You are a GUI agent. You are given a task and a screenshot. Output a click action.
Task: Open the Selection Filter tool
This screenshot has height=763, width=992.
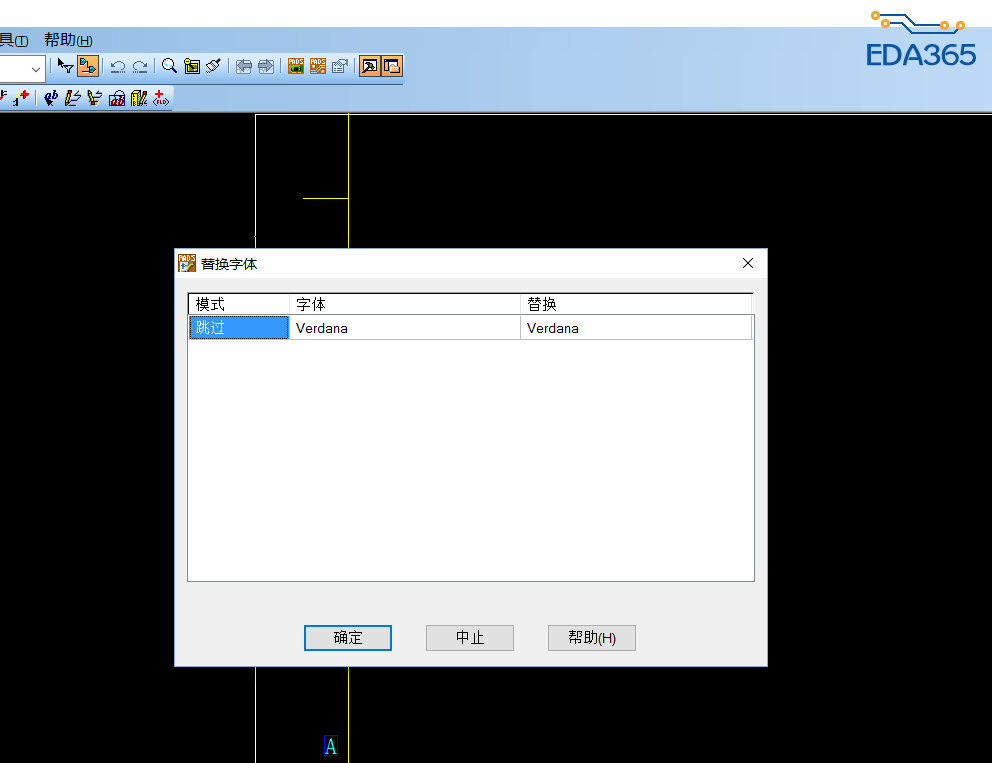(65, 66)
